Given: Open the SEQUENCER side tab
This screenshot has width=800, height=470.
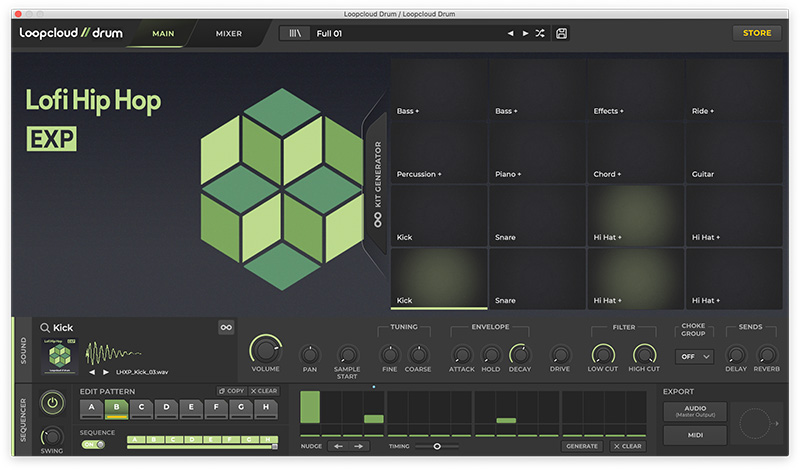Looking at the screenshot, I should (x=23, y=420).
